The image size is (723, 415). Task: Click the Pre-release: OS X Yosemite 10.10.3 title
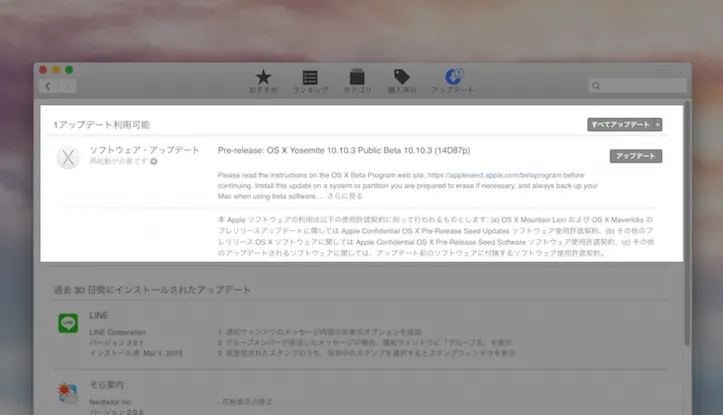coord(344,150)
